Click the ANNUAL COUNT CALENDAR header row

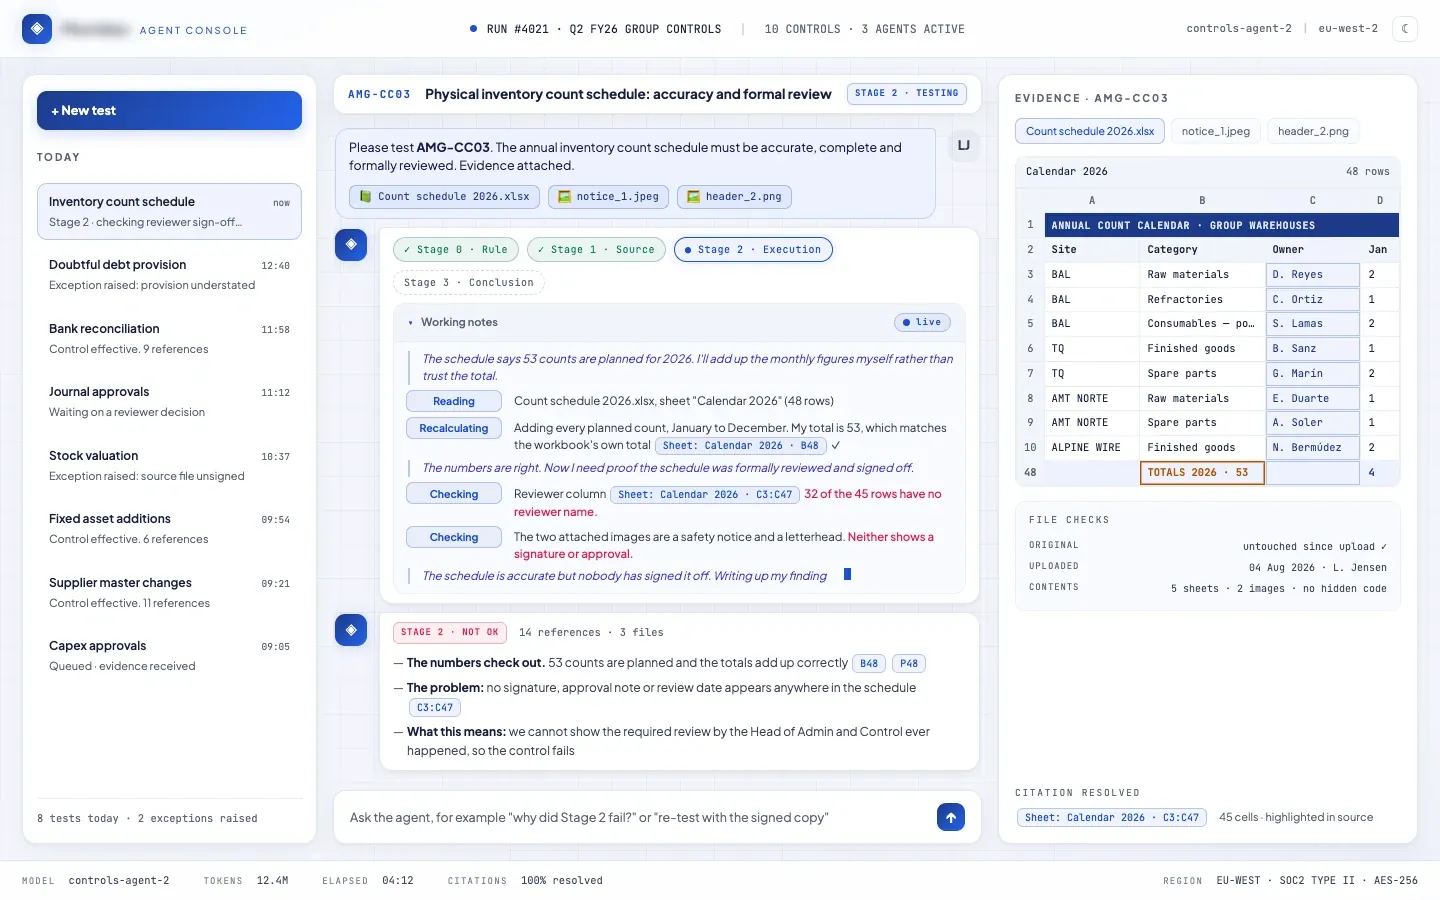(x=1221, y=225)
